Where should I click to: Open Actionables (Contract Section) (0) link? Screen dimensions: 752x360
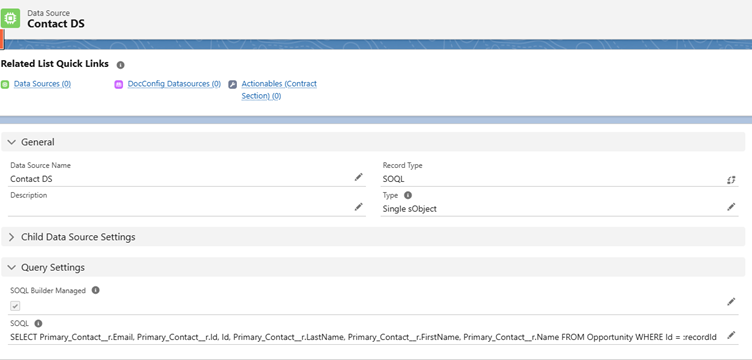coord(279,90)
